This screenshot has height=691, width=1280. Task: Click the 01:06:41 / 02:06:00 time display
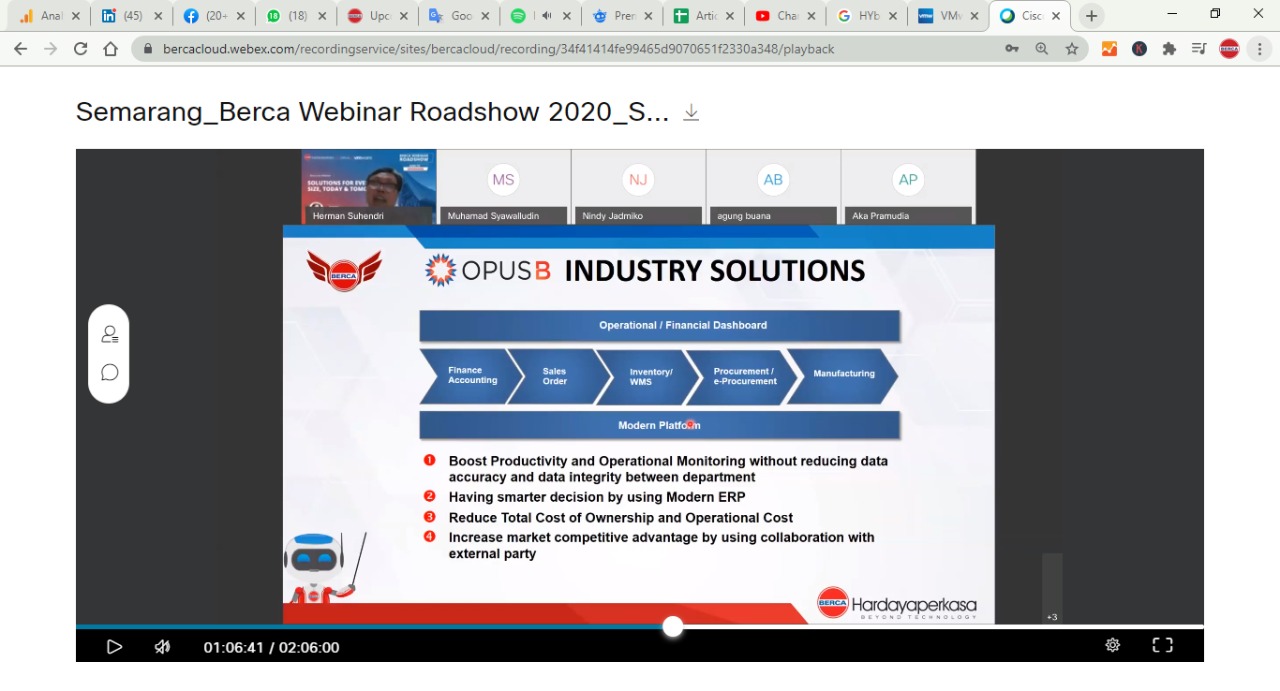(271, 647)
